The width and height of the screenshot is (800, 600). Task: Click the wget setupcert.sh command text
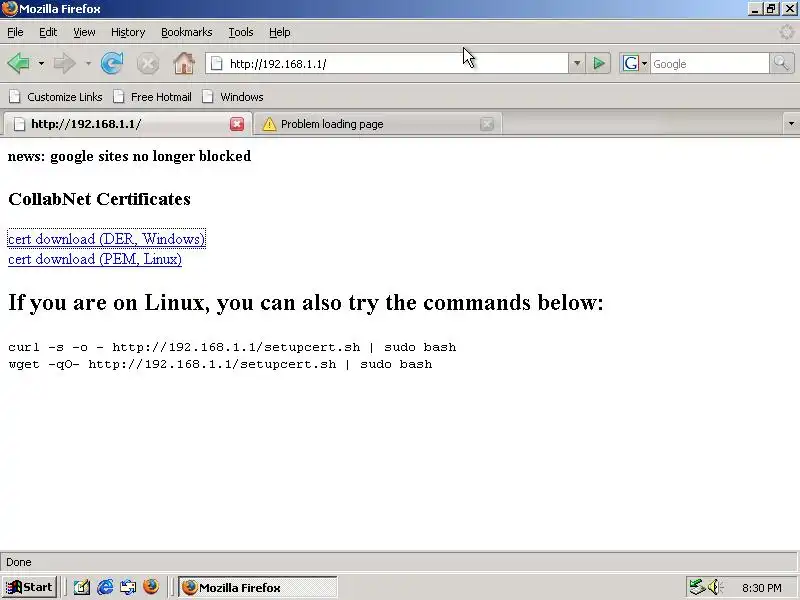(x=220, y=364)
